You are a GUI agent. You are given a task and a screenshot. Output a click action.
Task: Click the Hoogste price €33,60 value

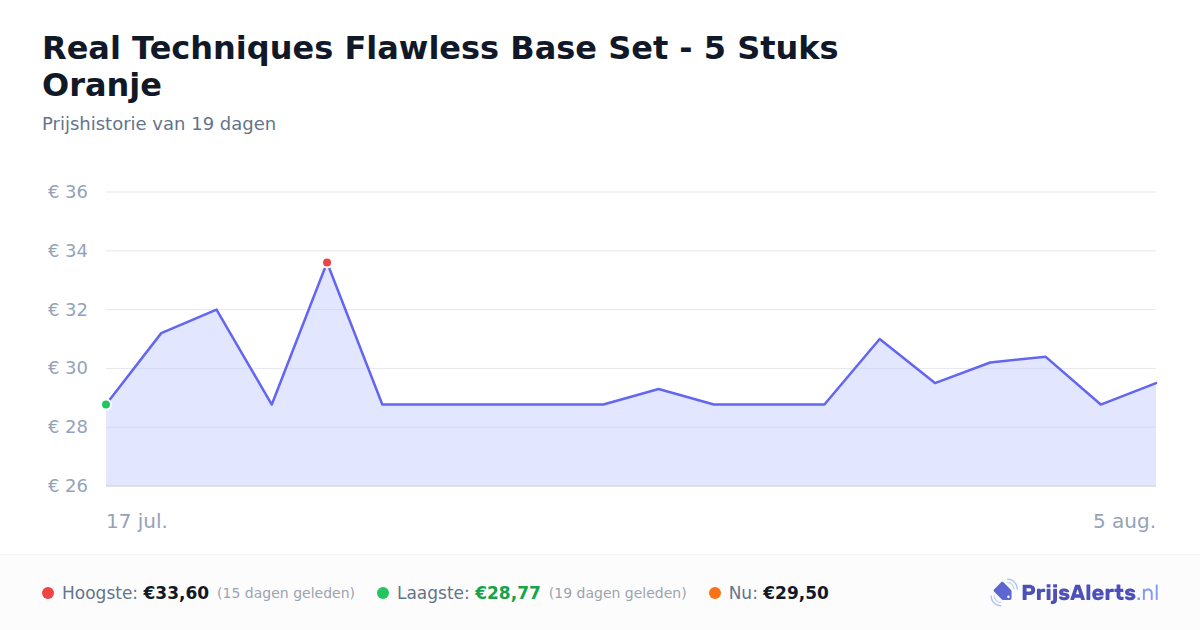[176, 593]
